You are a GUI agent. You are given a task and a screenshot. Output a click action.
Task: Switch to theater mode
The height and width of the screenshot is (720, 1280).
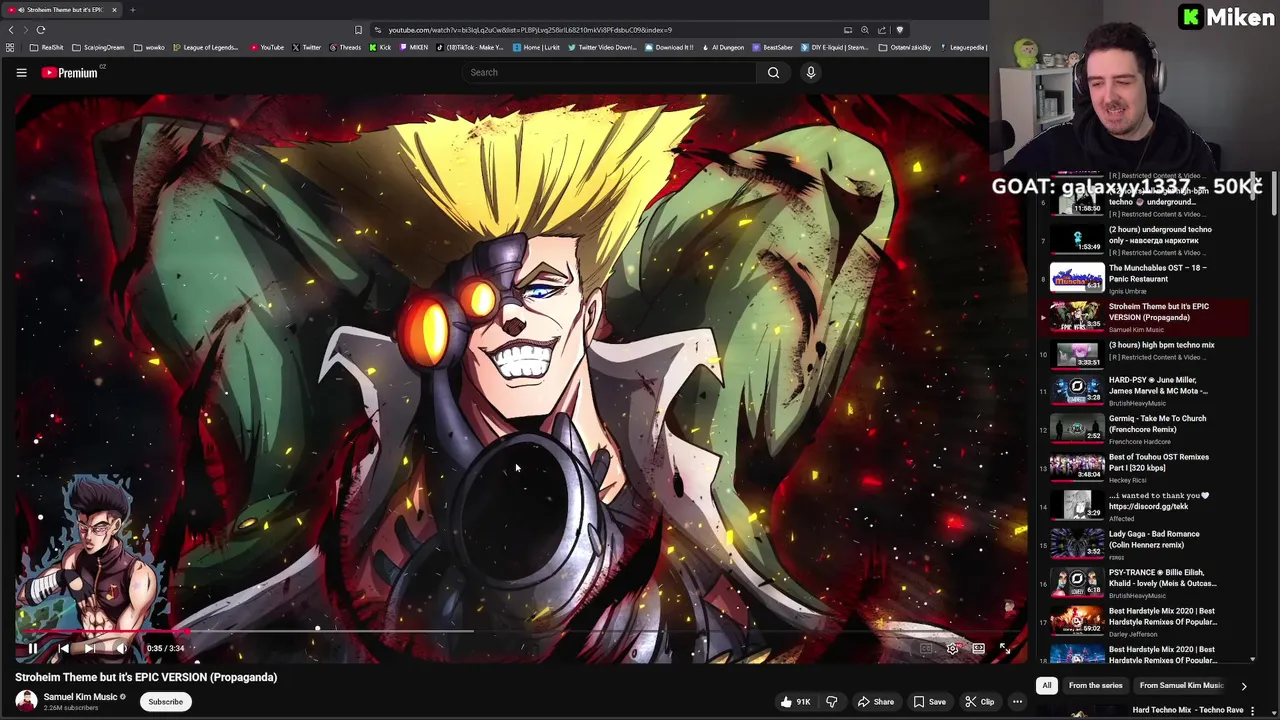pos(978,648)
